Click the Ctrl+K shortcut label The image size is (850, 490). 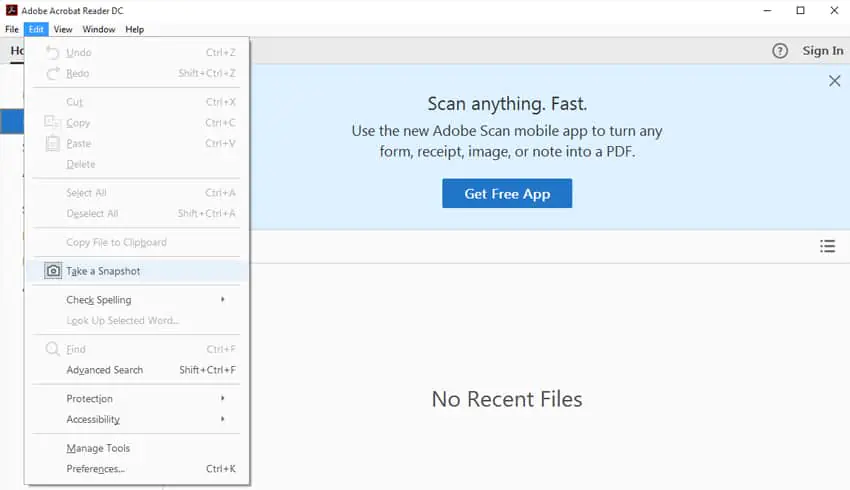(221, 469)
